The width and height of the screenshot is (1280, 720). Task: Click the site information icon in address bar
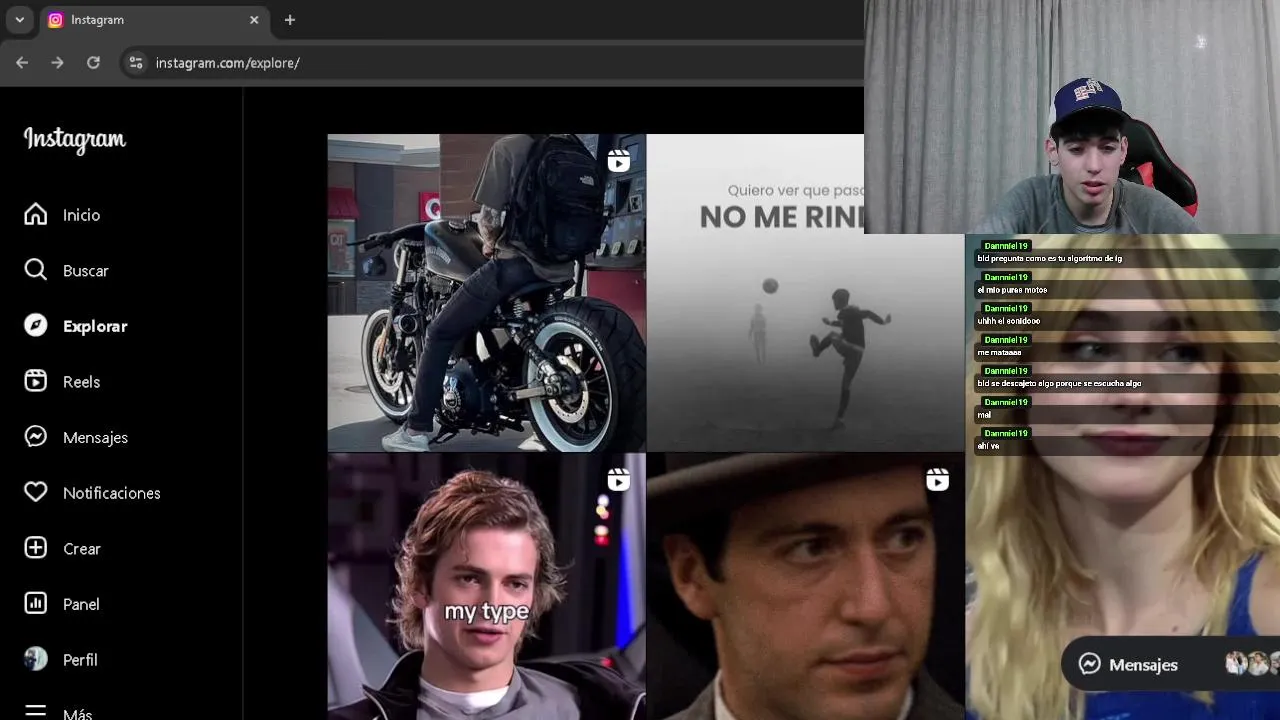(x=136, y=62)
